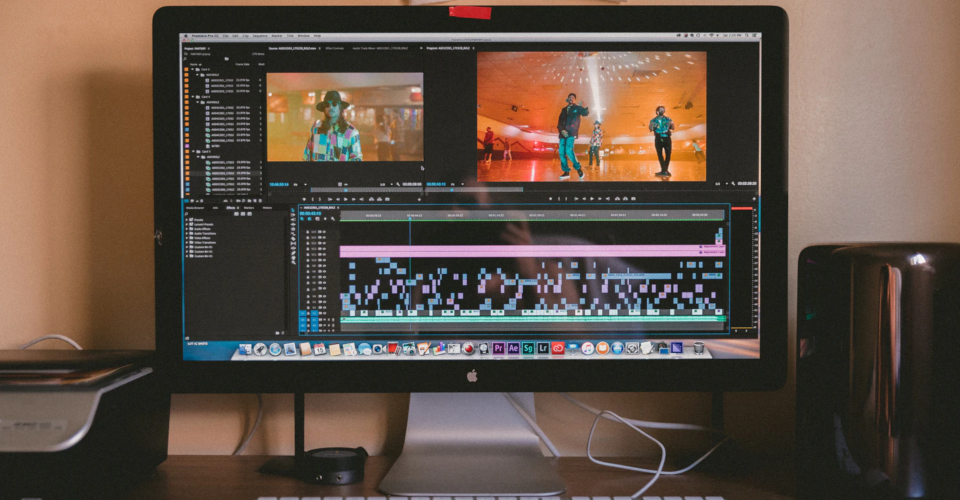Open the Window menu
Image resolution: width=960 pixels, height=500 pixels.
pos(304,35)
